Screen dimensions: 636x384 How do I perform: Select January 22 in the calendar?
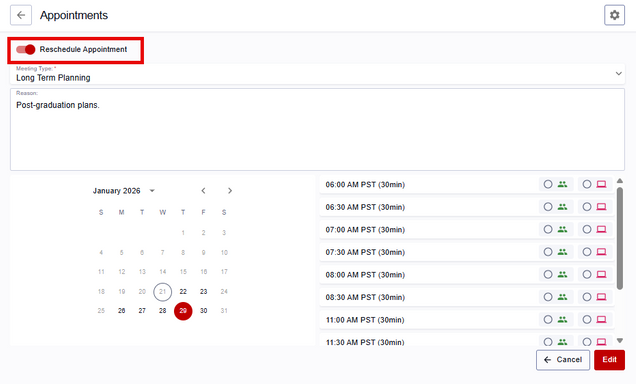183,292
